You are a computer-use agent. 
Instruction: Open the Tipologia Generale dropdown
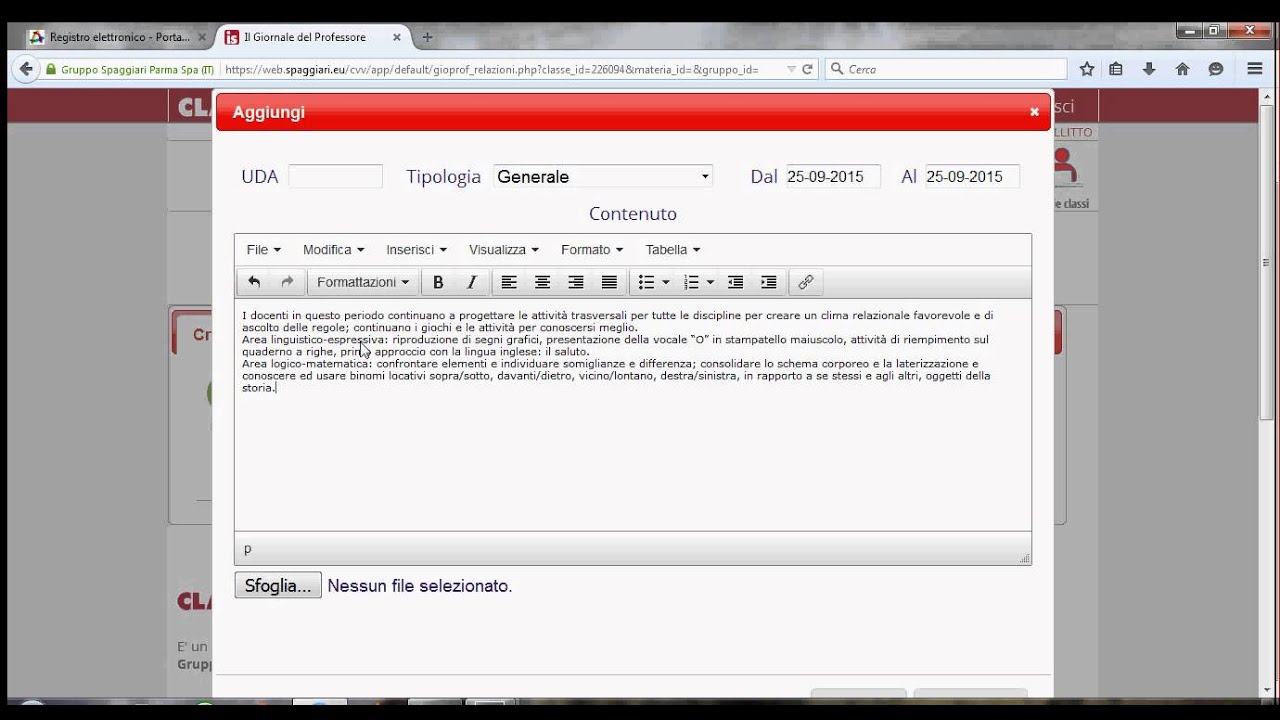tap(603, 176)
